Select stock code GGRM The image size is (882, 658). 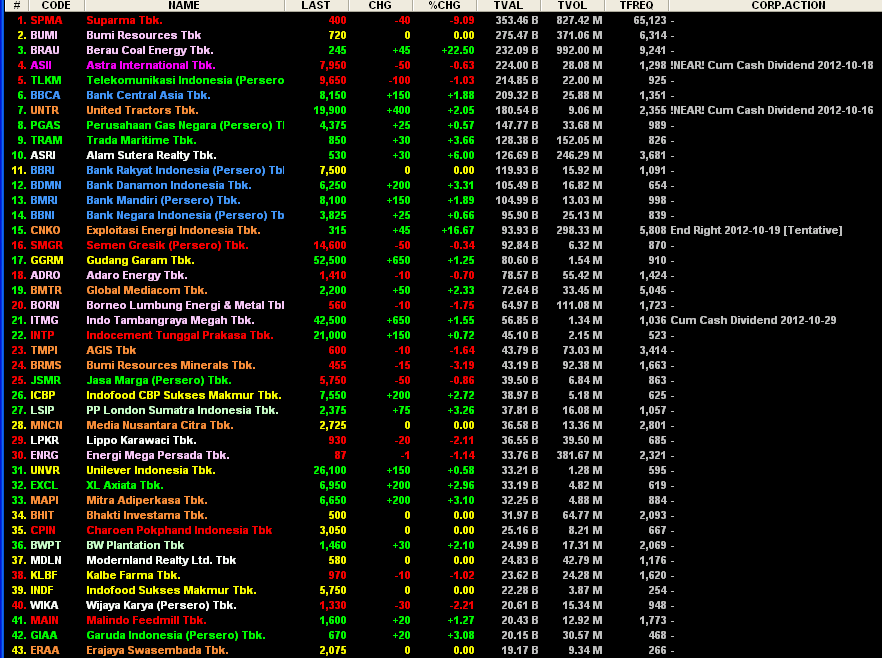pos(47,260)
